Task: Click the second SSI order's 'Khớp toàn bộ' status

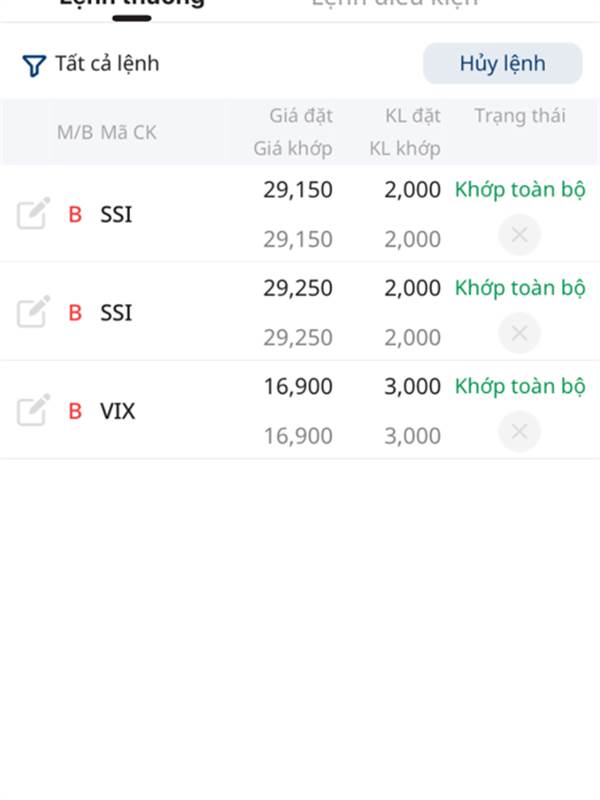Action: click(x=519, y=288)
